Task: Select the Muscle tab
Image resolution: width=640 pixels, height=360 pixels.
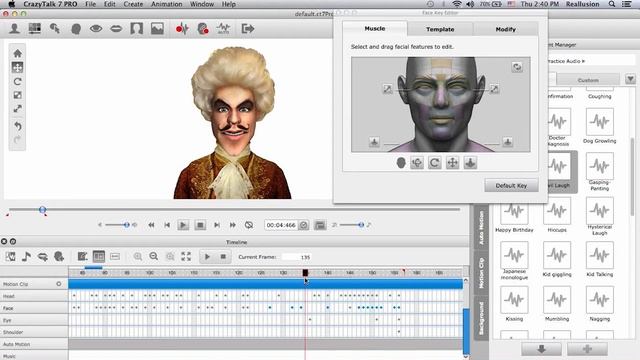Action: click(375, 29)
